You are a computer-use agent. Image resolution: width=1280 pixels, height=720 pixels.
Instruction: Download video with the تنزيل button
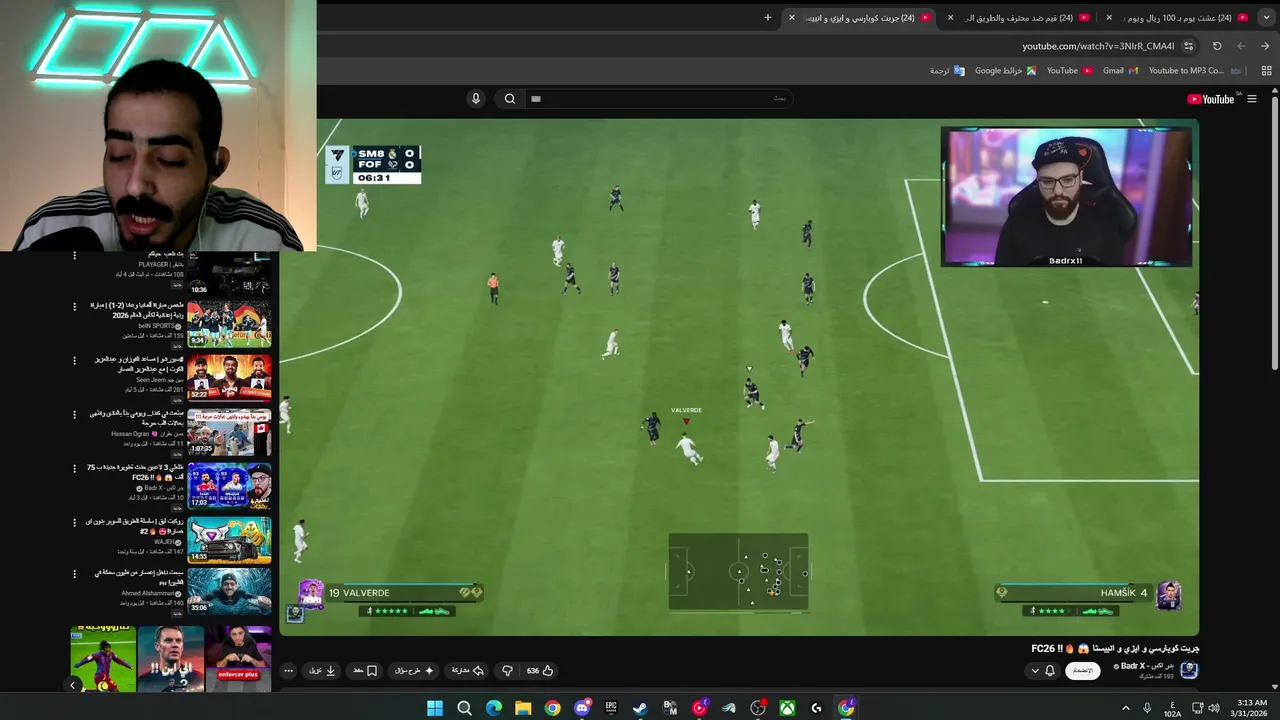(322, 671)
